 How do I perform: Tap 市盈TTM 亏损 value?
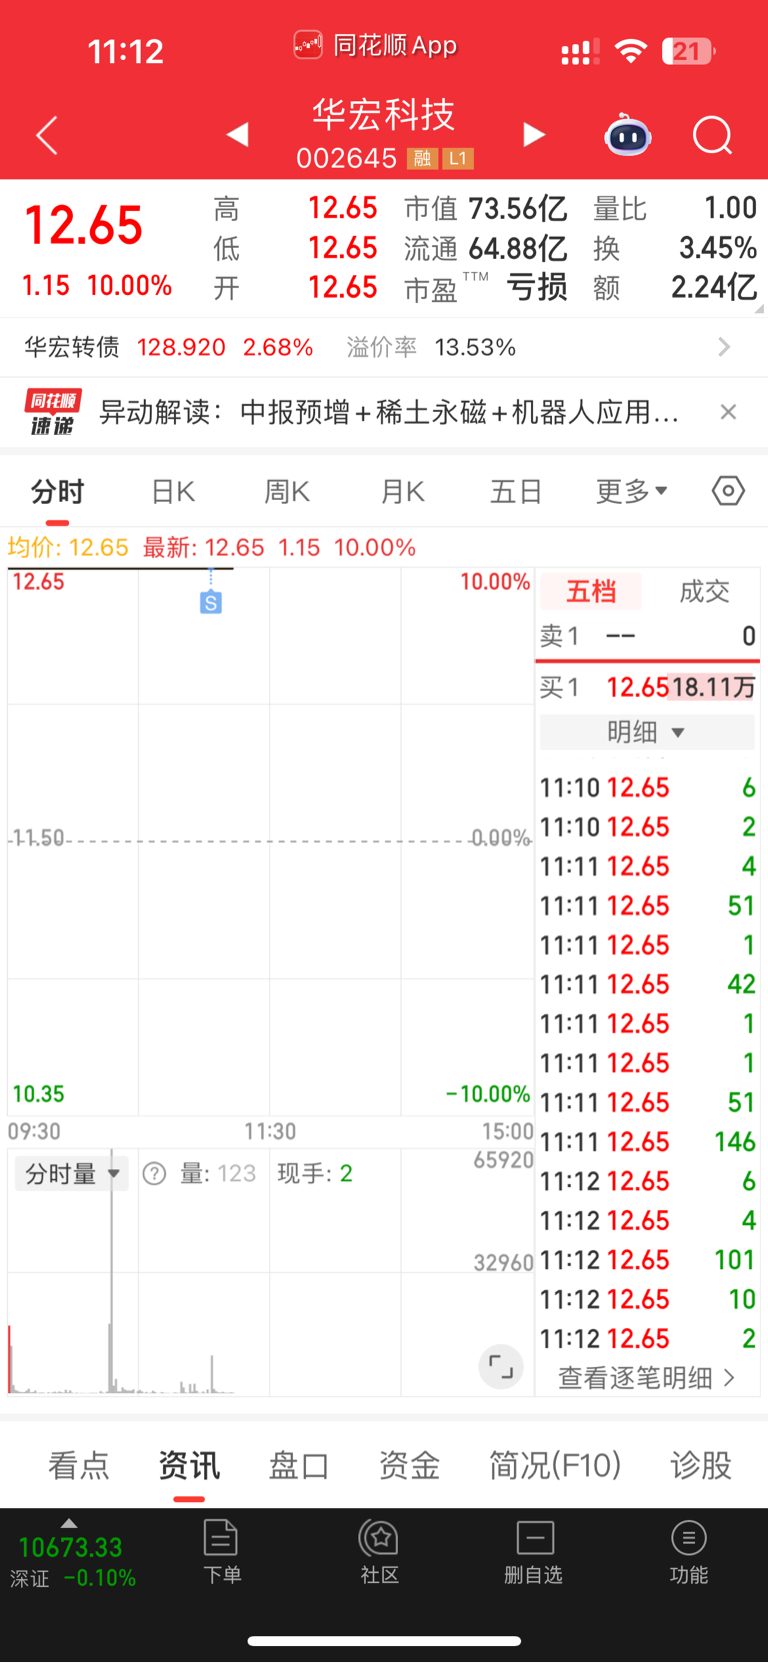pyautogui.click(x=537, y=288)
